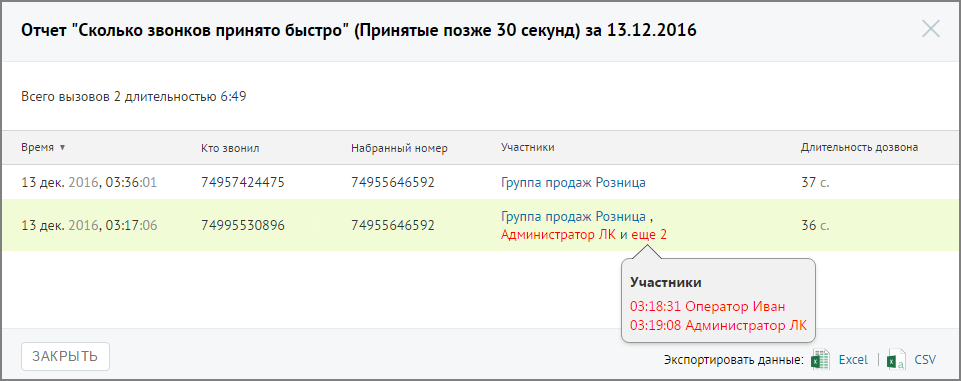The image size is (961, 381).
Task: Click the Экспортировать данные label
Action: click(734, 360)
